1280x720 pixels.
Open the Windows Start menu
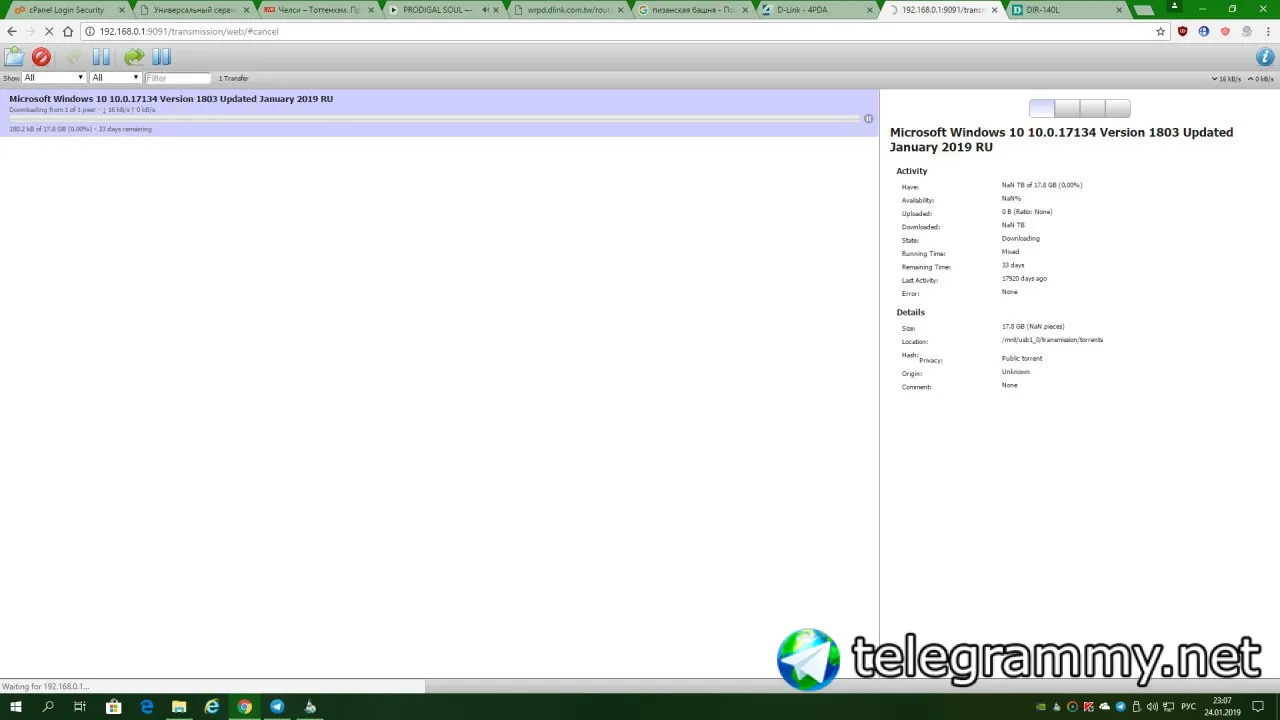pos(16,707)
